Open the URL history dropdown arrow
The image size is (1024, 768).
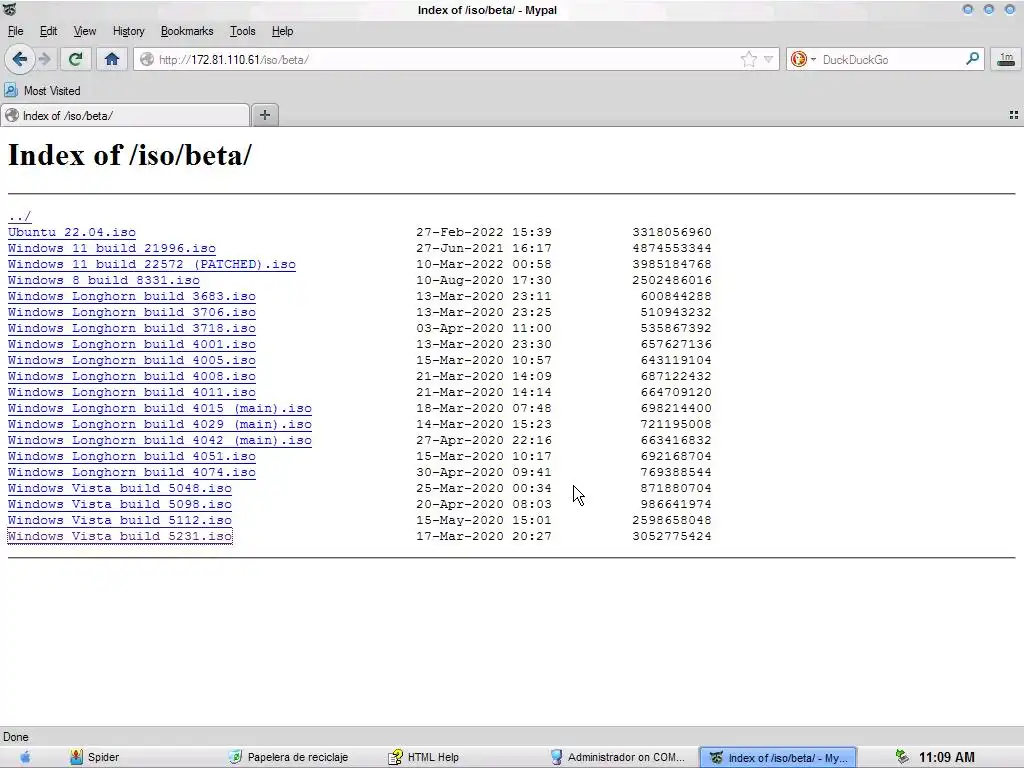[769, 59]
